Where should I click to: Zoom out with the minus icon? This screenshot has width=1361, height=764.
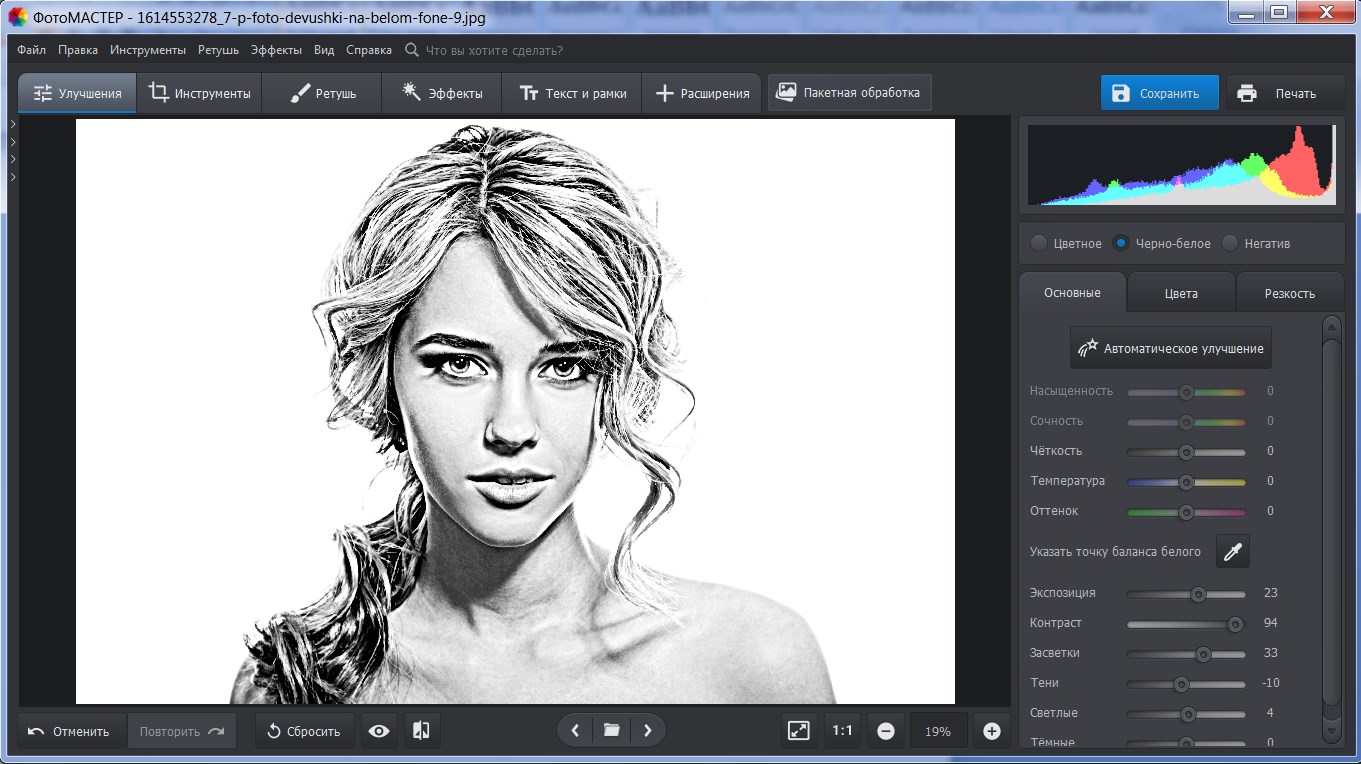tap(885, 731)
